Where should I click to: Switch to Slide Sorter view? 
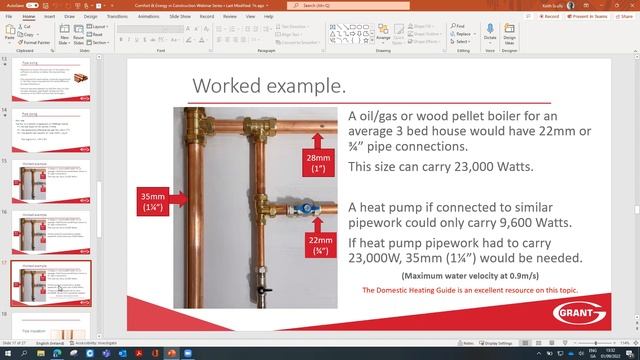coord(538,343)
